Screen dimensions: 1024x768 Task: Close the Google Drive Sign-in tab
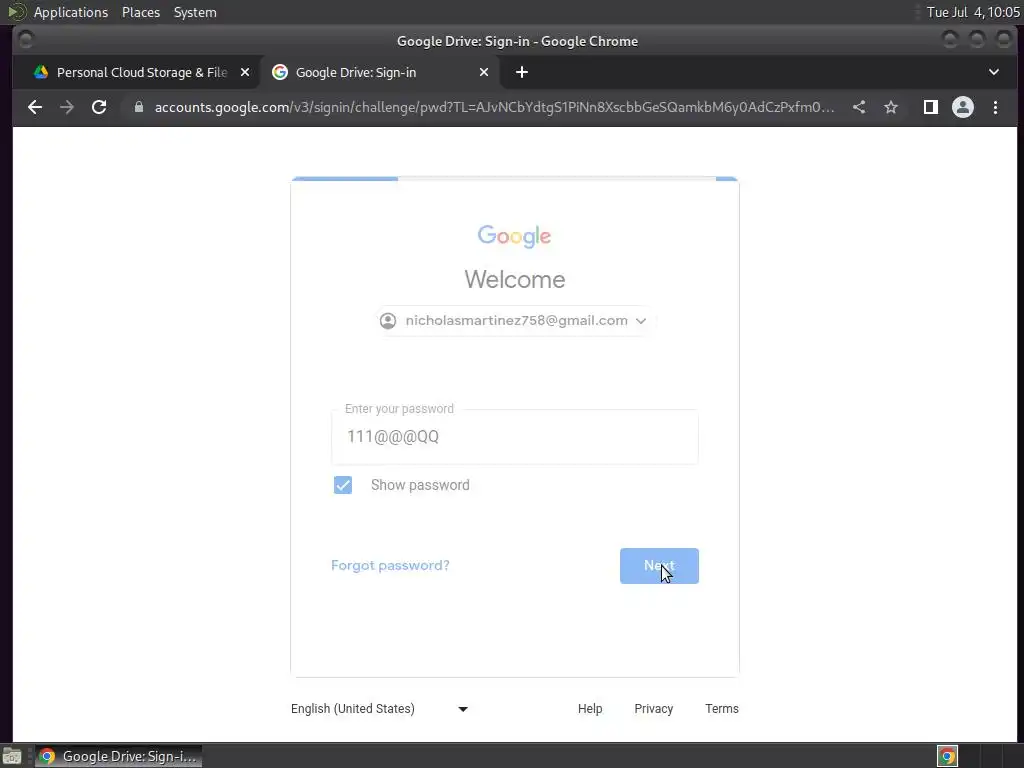click(x=484, y=72)
